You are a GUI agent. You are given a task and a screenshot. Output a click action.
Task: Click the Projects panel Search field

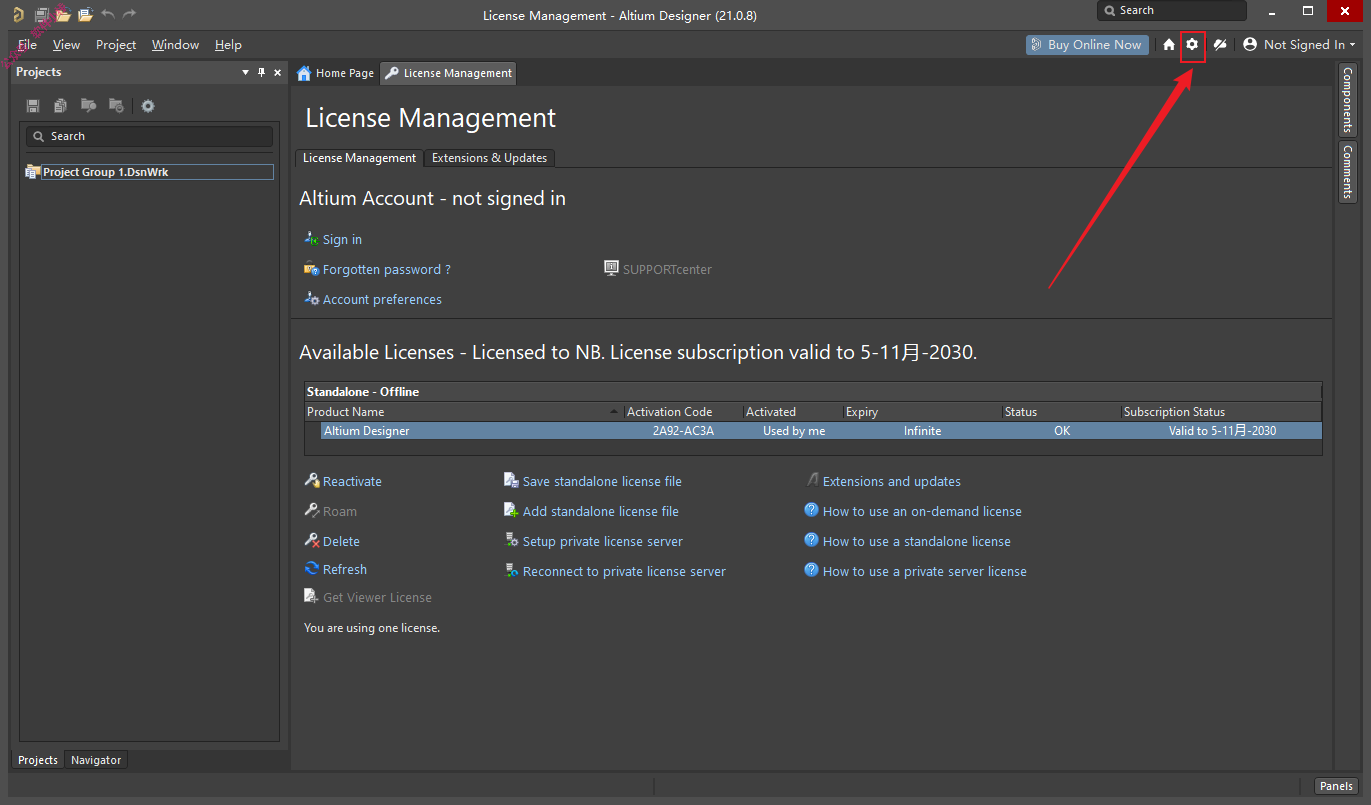[149, 136]
